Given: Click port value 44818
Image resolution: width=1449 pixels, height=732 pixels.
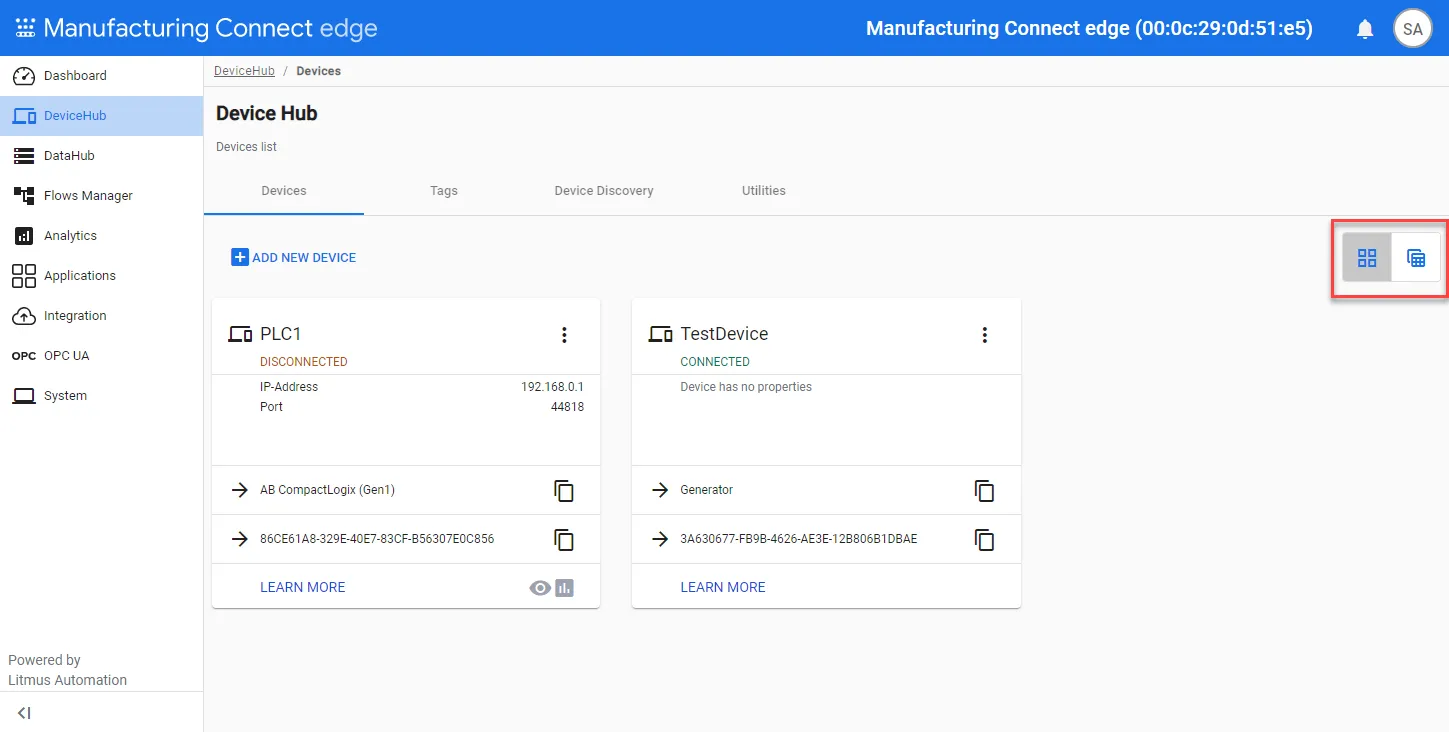Looking at the screenshot, I should 567,407.
